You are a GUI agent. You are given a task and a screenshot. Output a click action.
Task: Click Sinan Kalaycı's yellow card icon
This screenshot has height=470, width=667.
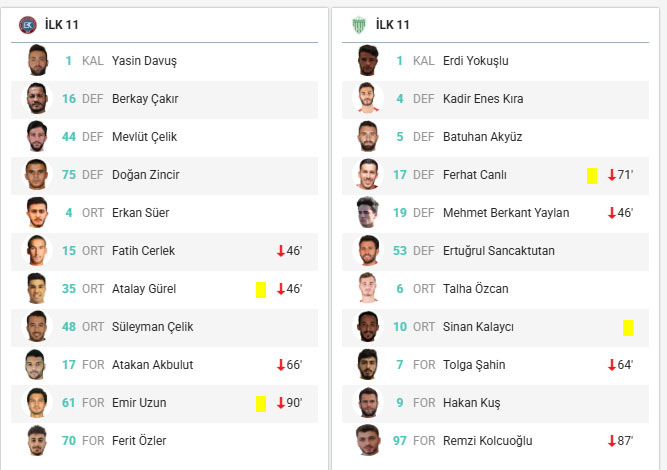(628, 327)
